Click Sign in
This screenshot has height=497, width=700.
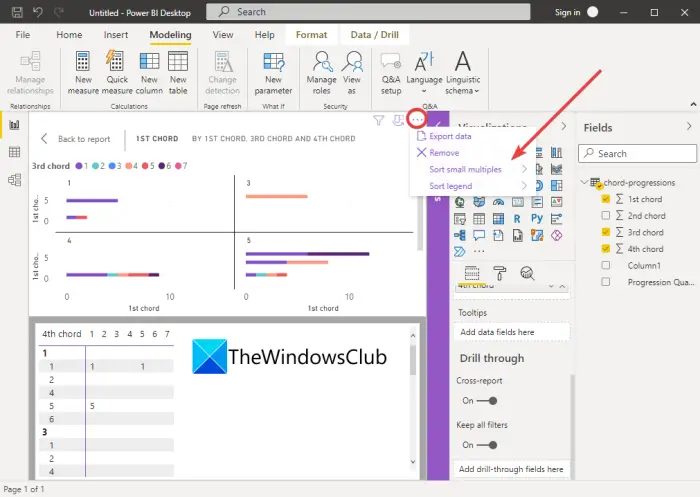(x=567, y=12)
